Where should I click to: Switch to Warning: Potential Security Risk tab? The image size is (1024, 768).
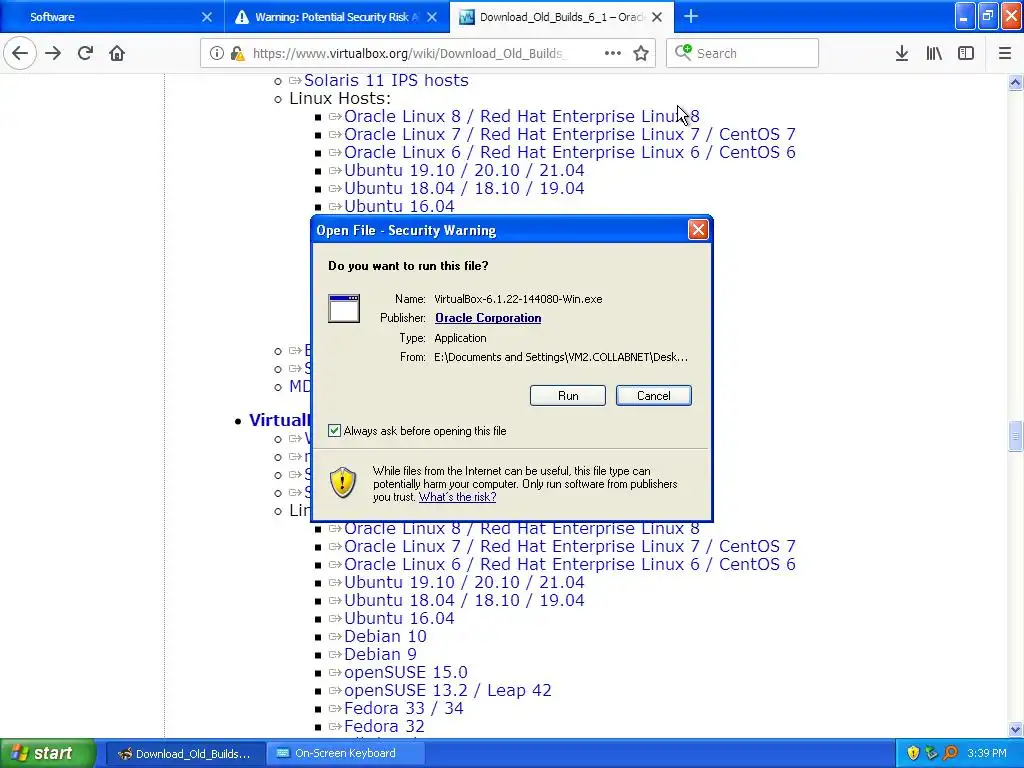click(336, 17)
